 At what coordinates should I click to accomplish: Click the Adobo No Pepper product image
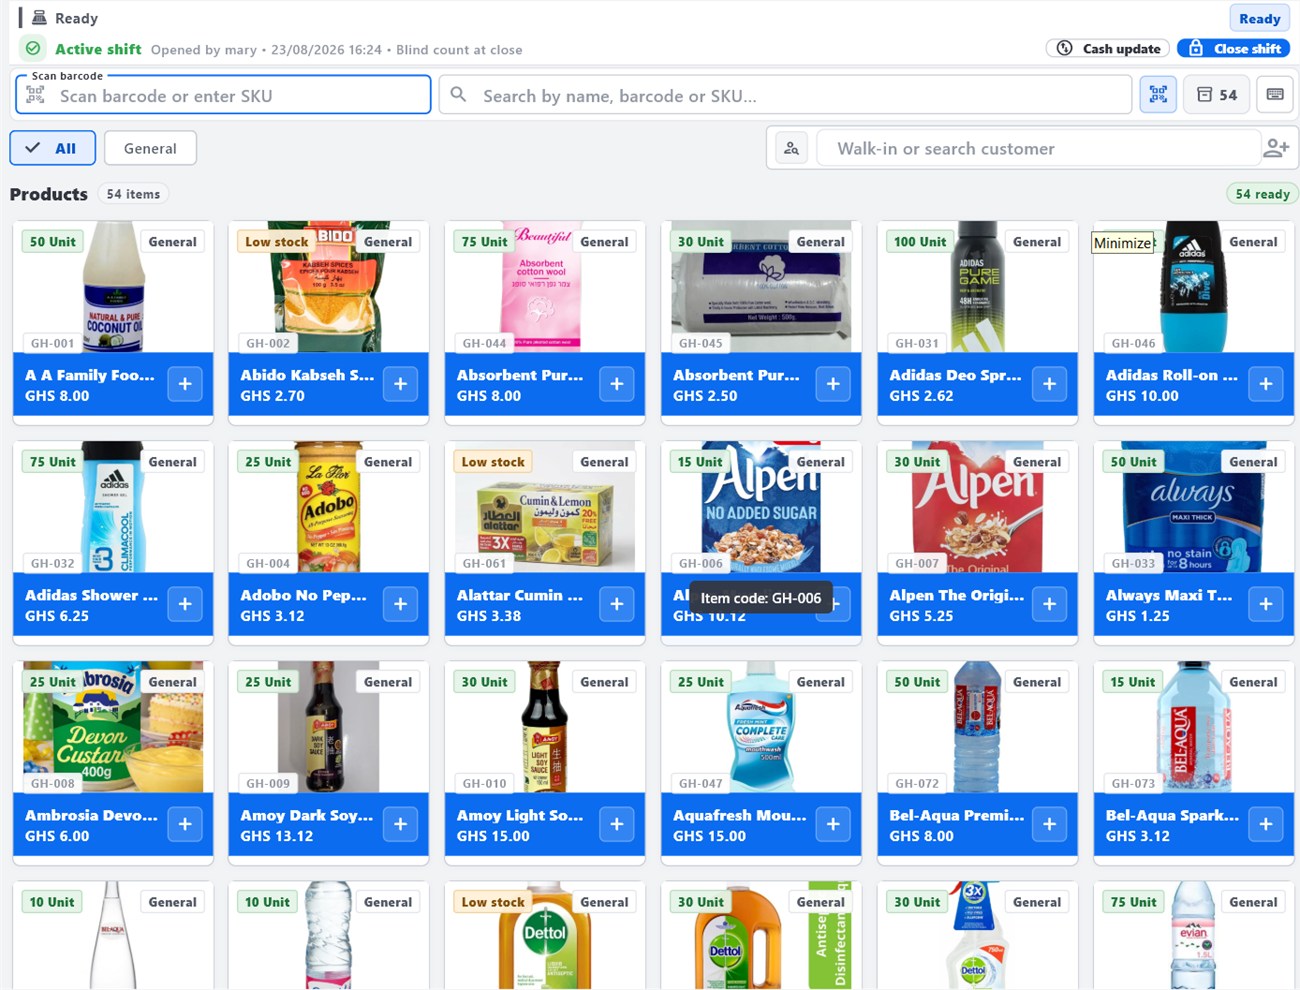click(329, 506)
